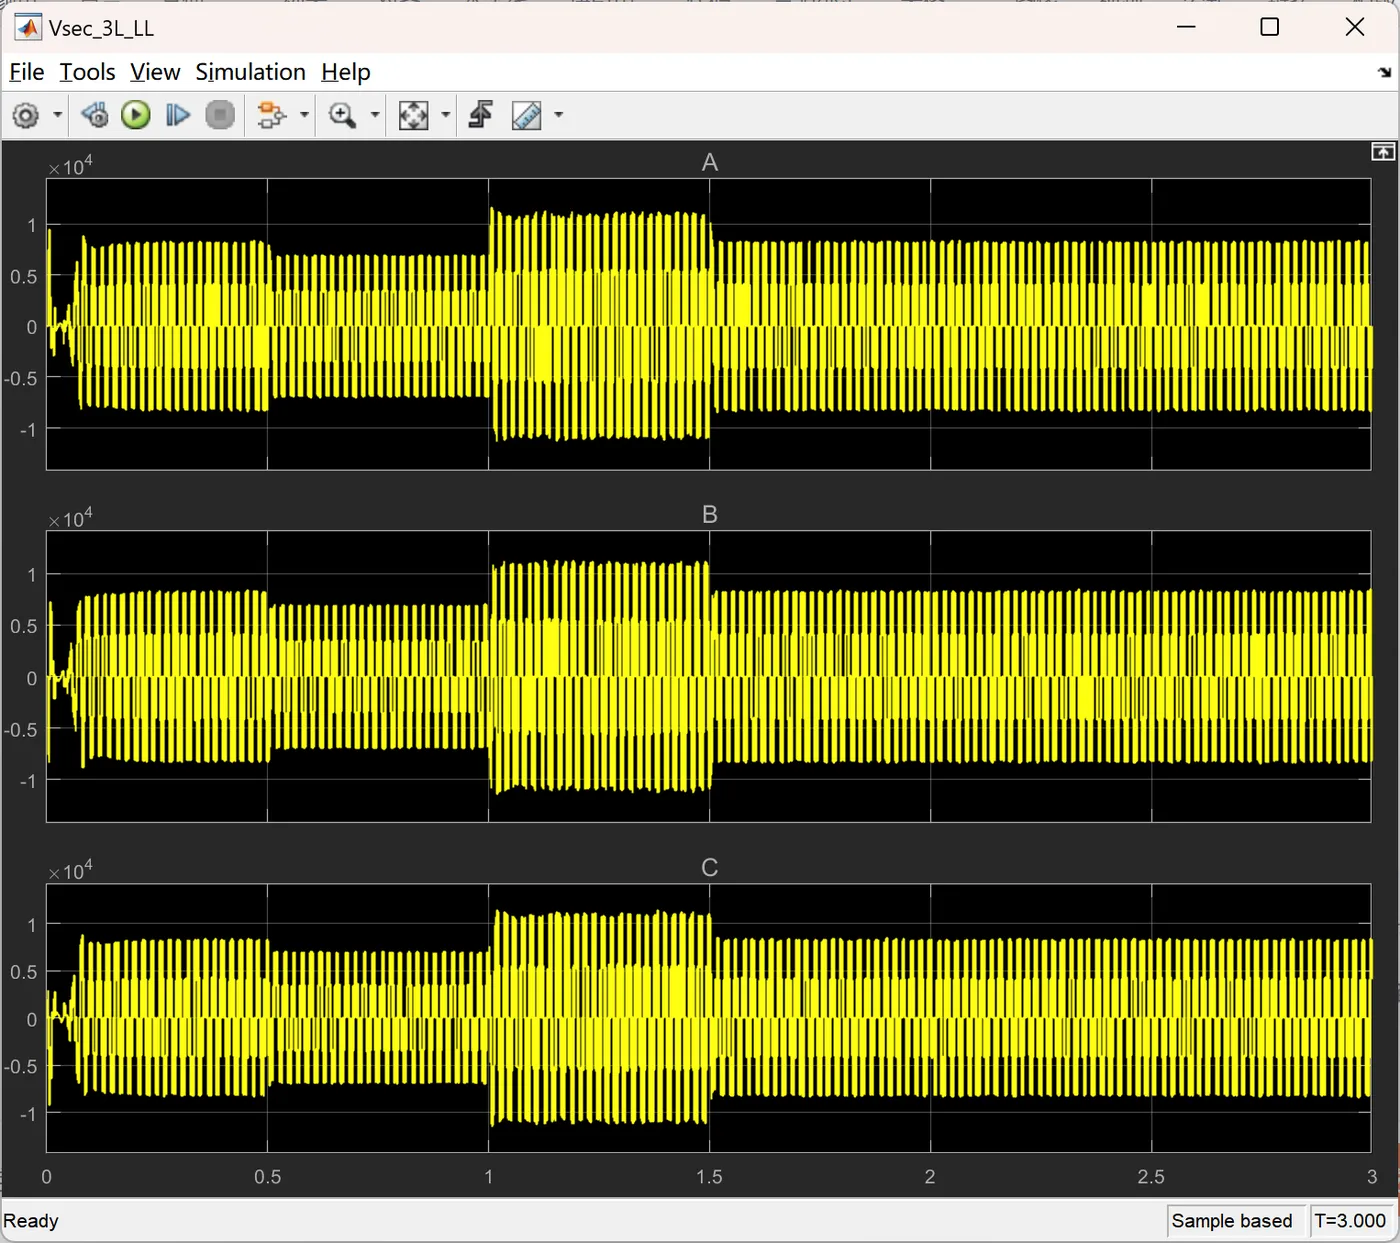Screen dimensions: 1400x1243
Task: Click the waveform in plot B
Action: point(708,677)
